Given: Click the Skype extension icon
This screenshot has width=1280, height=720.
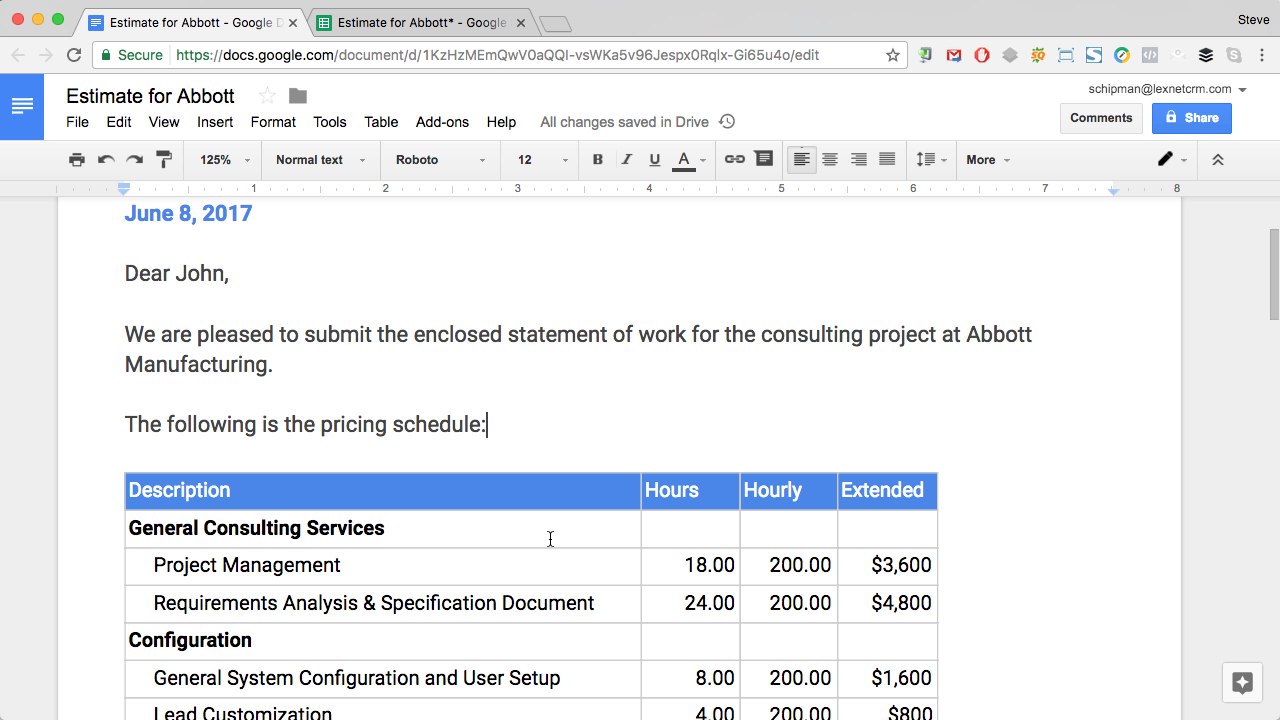Looking at the screenshot, I should (1234, 55).
